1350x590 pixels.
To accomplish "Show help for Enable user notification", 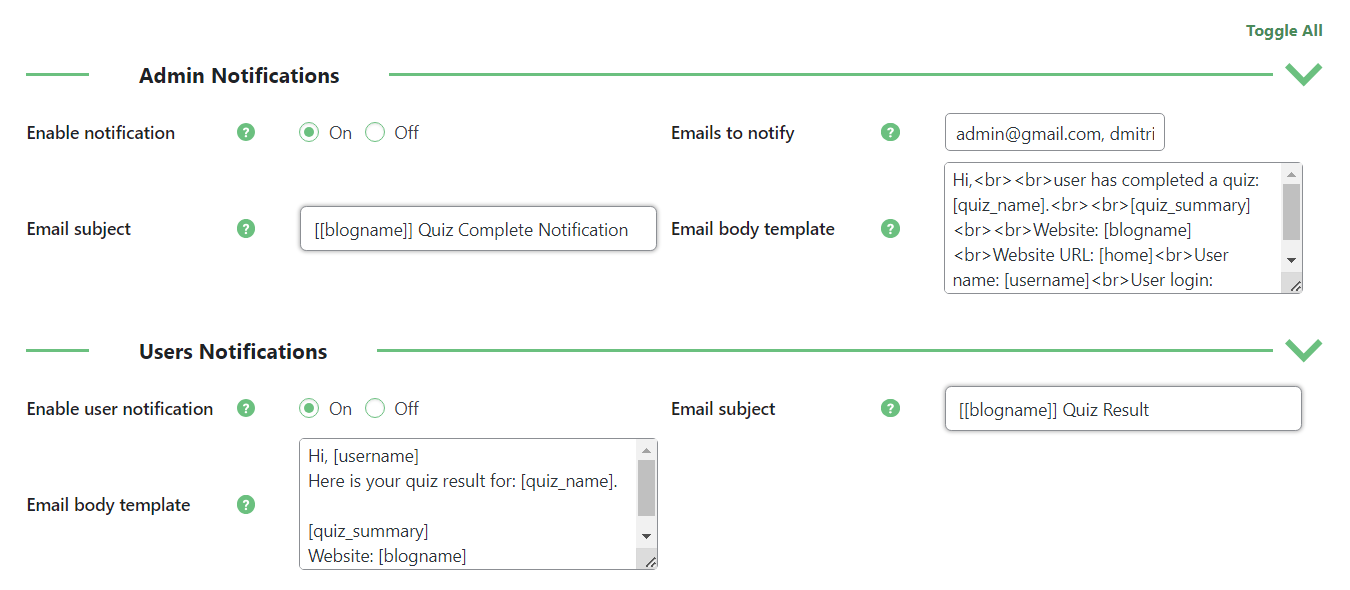I will (246, 408).
